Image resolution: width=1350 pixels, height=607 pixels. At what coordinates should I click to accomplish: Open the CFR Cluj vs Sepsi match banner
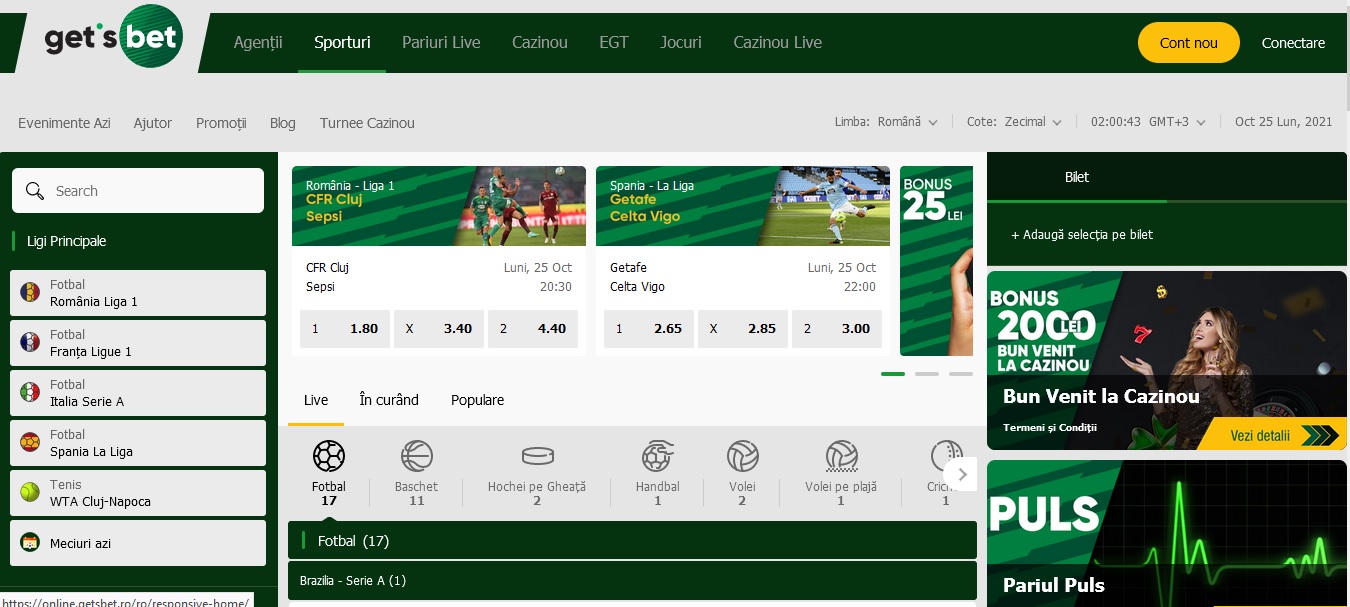[439, 206]
